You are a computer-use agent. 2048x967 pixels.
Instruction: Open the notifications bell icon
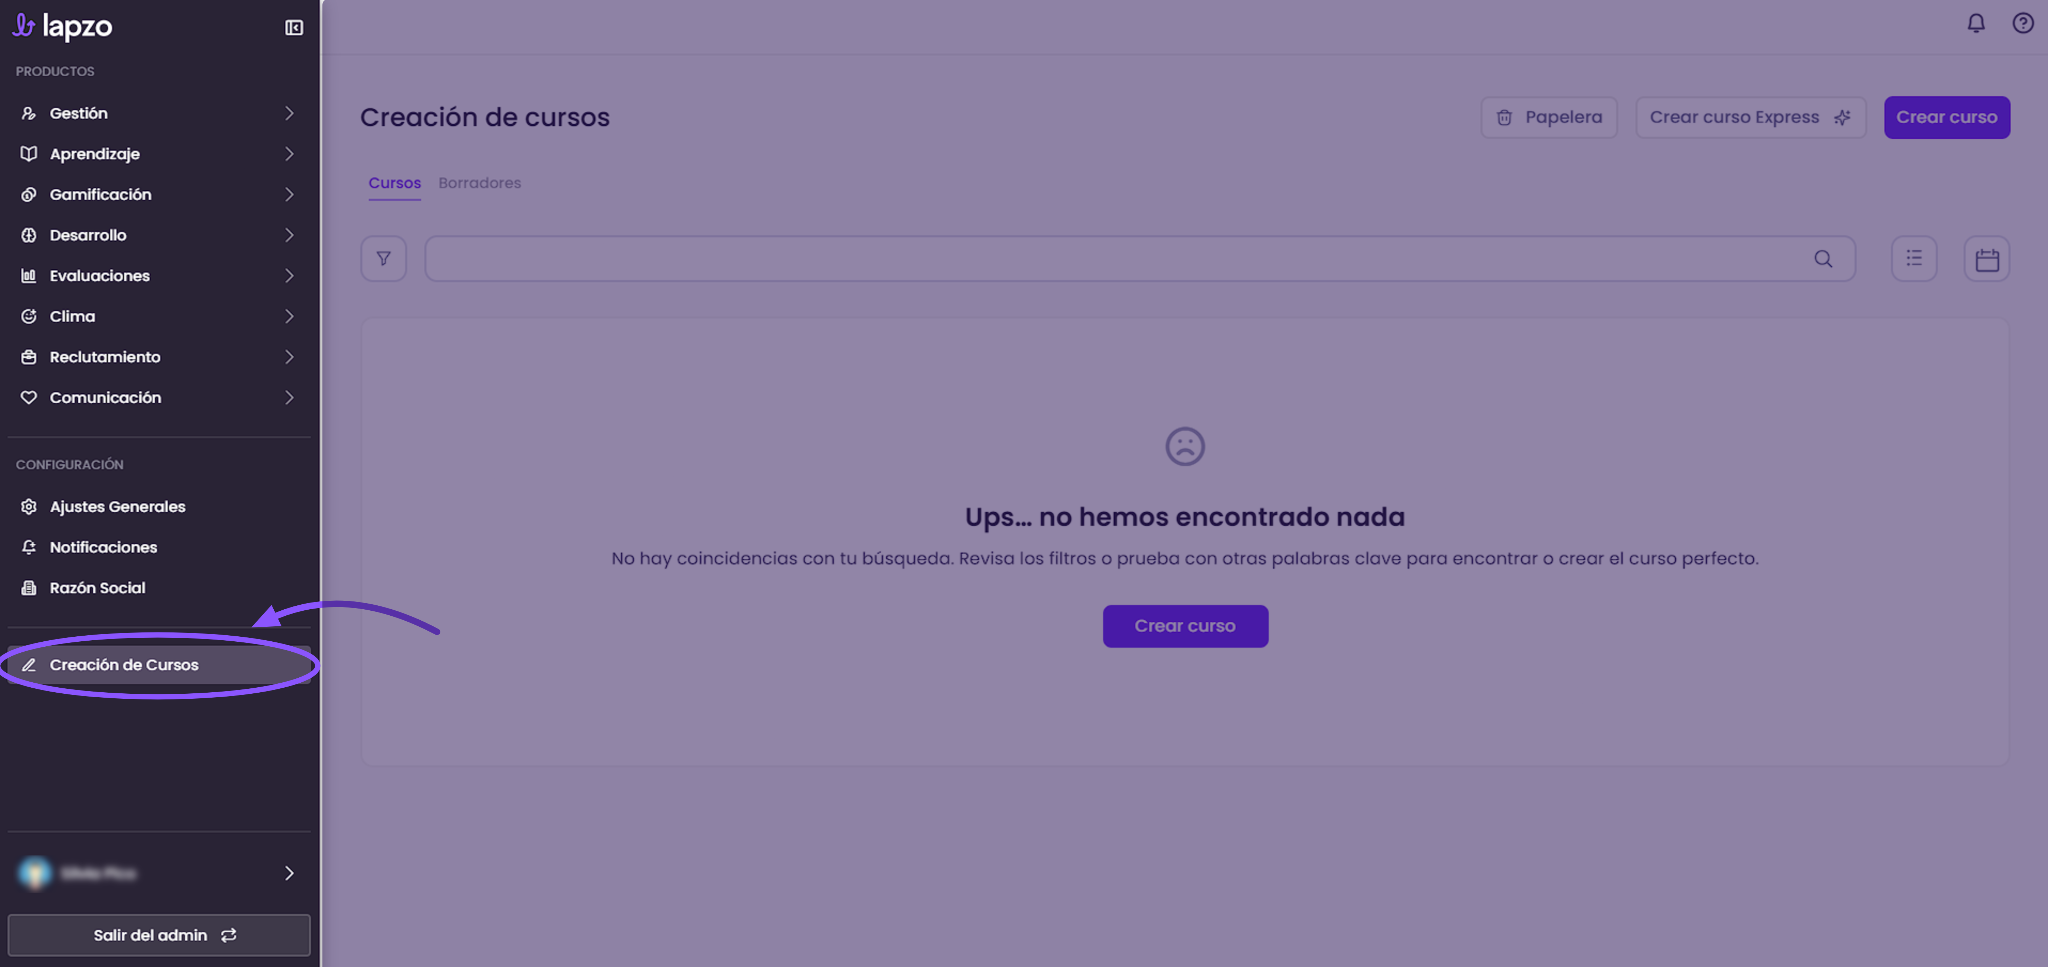(1976, 23)
